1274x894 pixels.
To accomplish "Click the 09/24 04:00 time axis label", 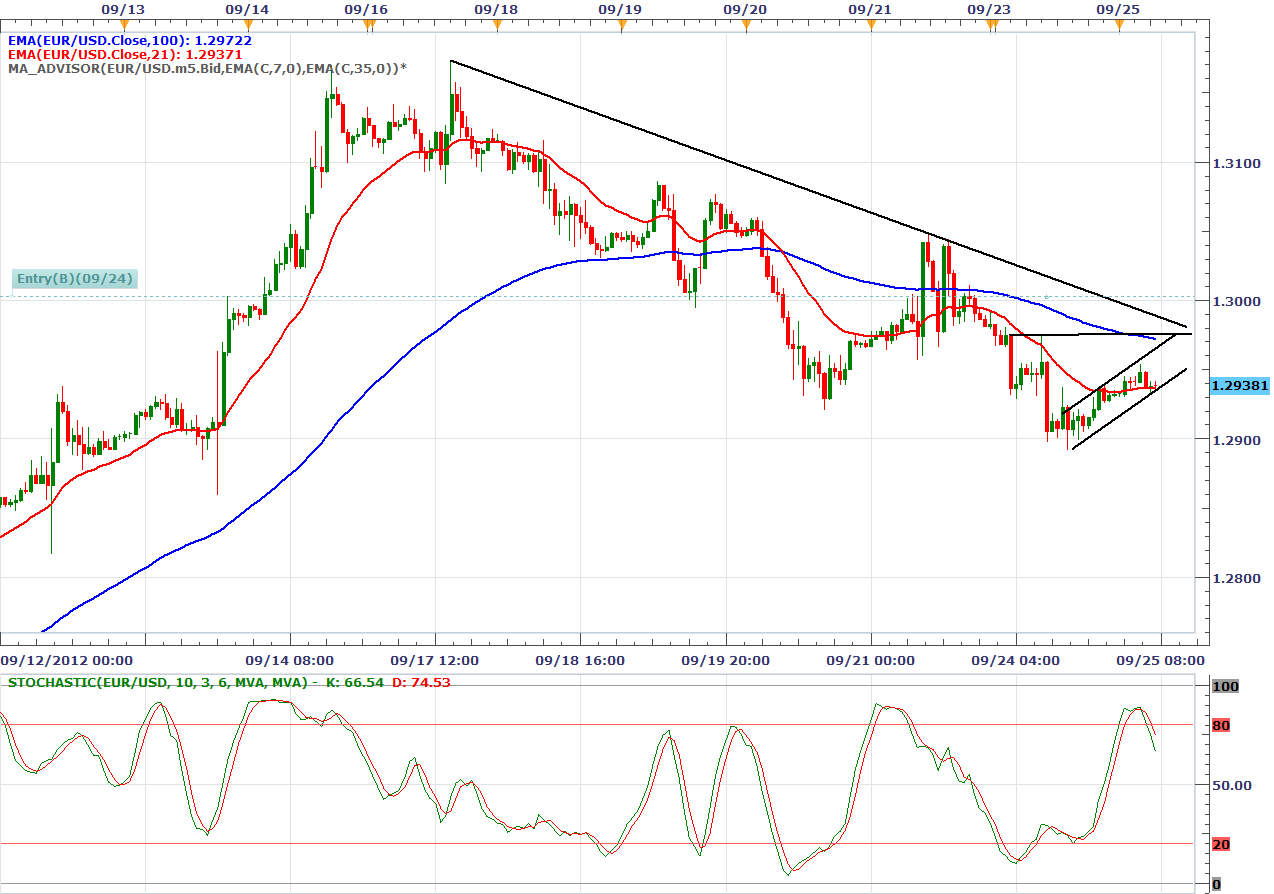I will click(1015, 661).
